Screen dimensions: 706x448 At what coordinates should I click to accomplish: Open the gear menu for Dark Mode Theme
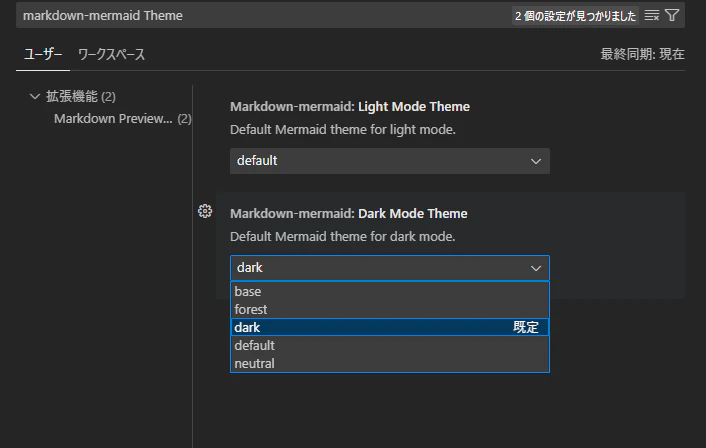(x=205, y=211)
